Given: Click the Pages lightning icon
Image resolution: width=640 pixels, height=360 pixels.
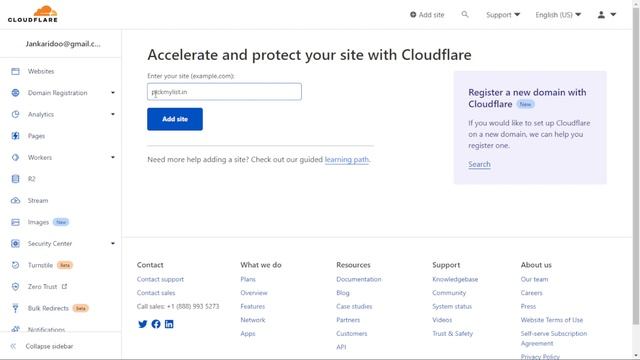Looking at the screenshot, I should 16,136.
